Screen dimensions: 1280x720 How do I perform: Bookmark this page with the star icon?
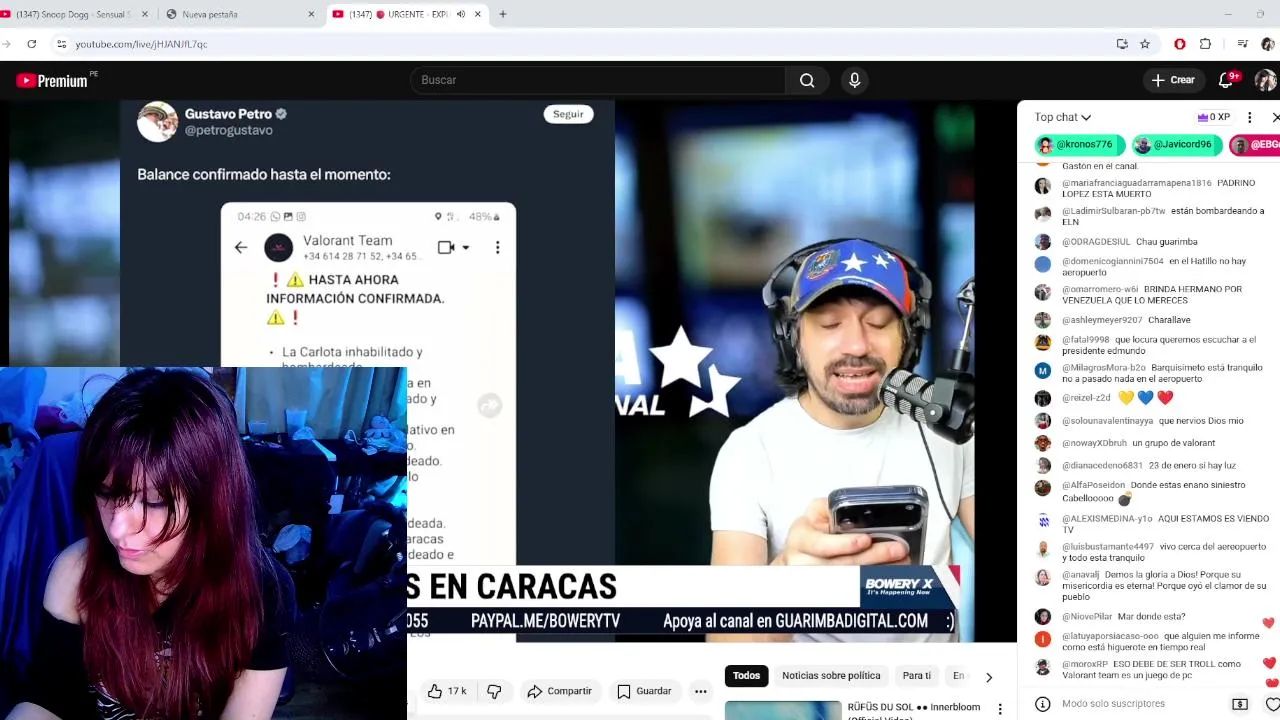(x=1145, y=44)
